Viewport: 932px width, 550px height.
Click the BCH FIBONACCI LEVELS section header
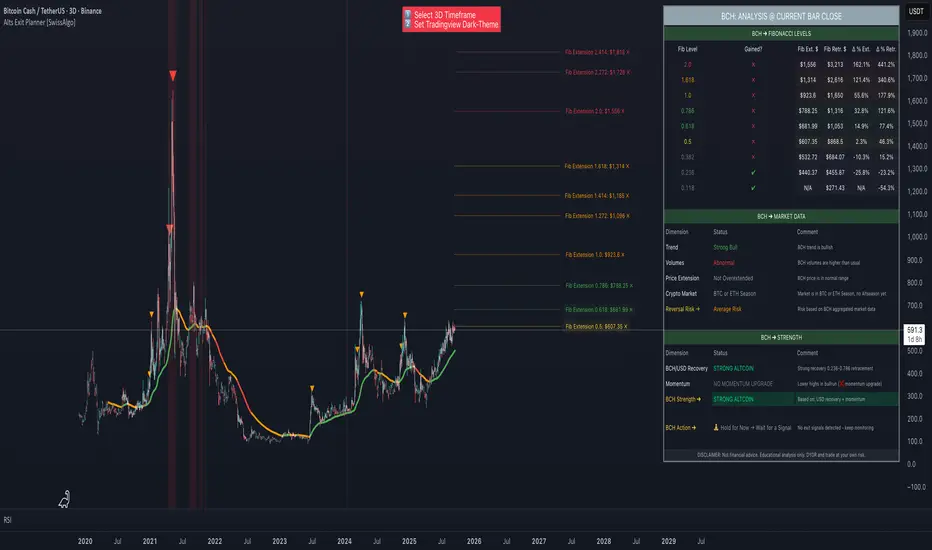tap(781, 34)
